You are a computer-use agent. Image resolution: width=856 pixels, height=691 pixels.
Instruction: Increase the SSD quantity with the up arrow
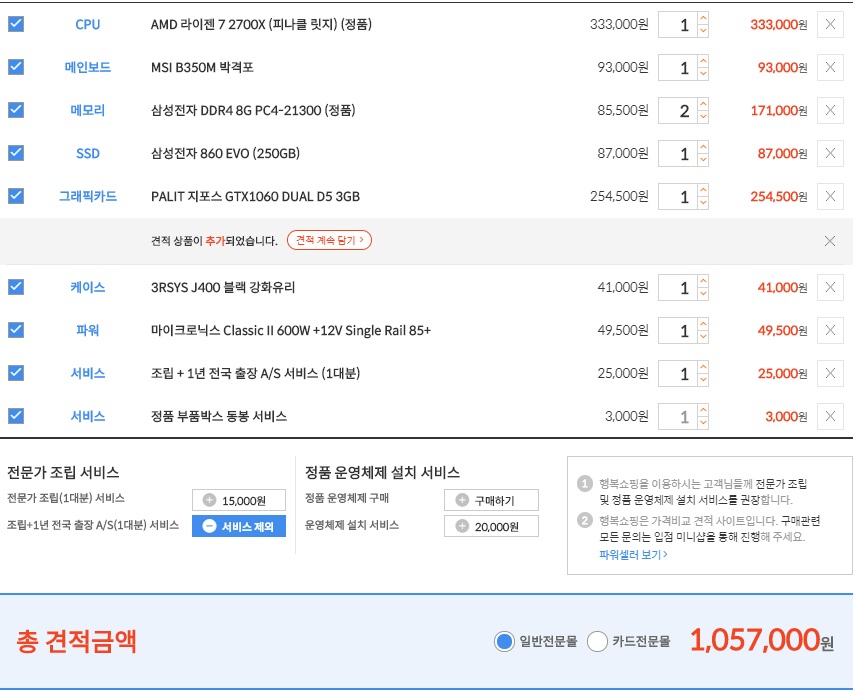click(703, 147)
